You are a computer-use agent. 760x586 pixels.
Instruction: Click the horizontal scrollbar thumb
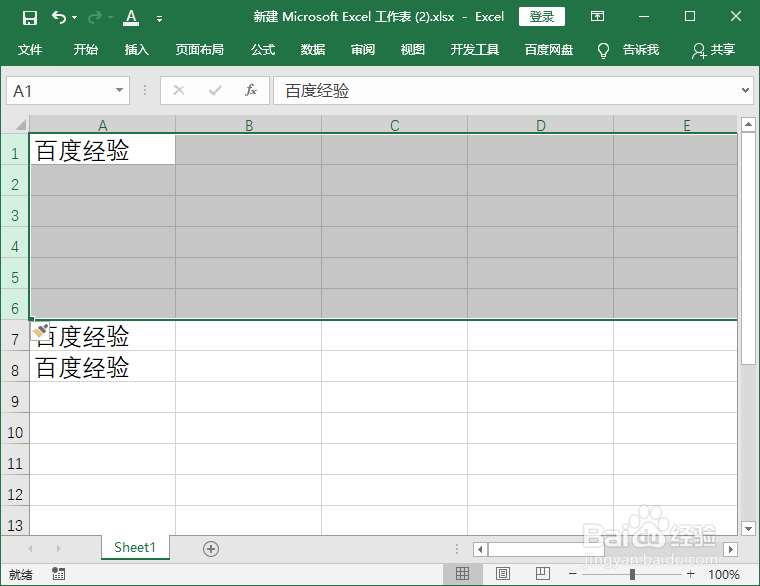coord(546,549)
